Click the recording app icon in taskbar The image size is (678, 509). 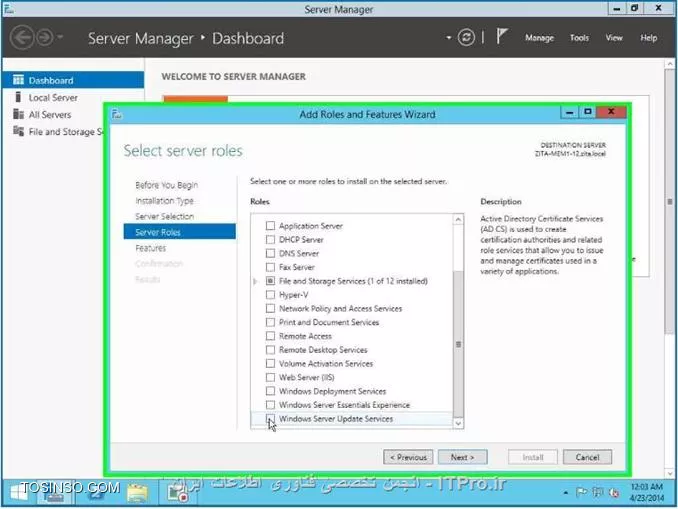(x=178, y=493)
